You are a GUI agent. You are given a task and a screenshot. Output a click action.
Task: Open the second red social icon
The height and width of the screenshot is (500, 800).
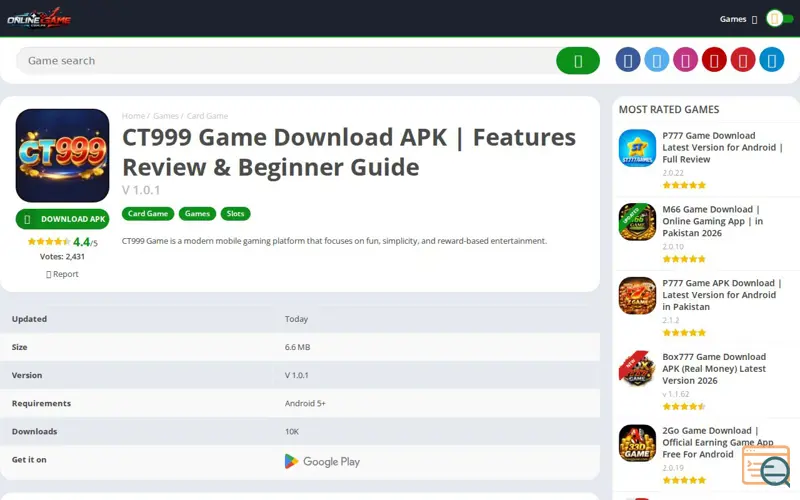coord(743,61)
